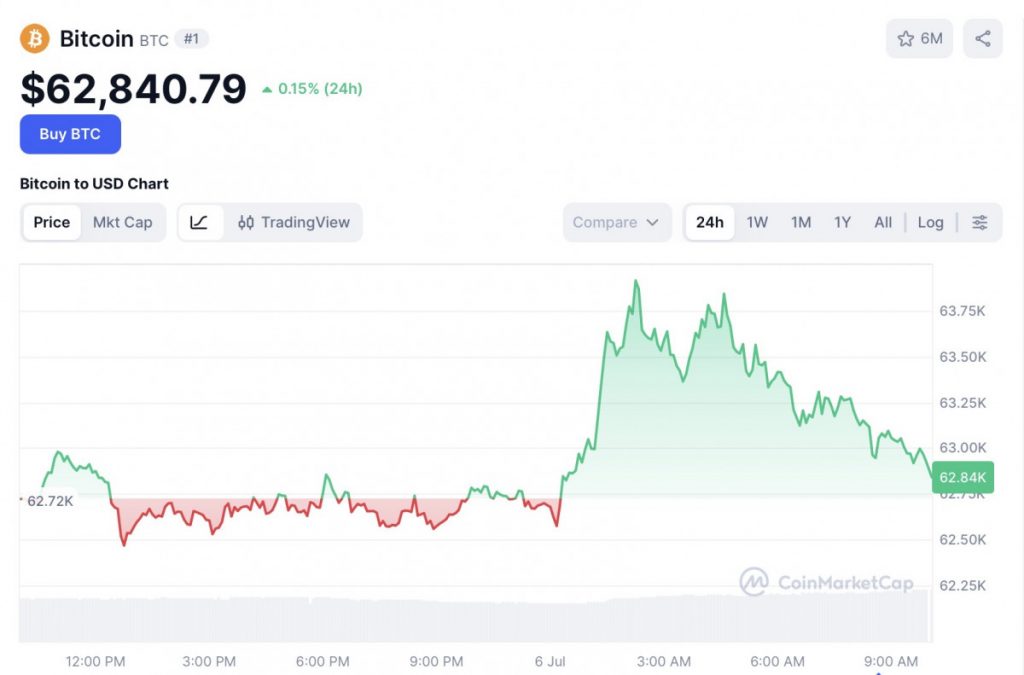Click the 63.75K axis label
Viewport: 1024px width, 675px height.
[962, 311]
